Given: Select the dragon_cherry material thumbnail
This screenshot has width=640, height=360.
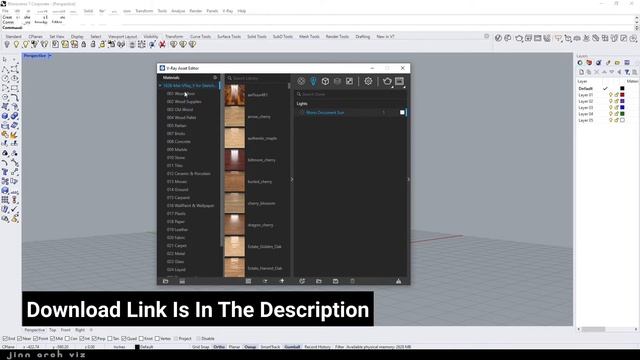Looking at the screenshot, I should pyautogui.click(x=235, y=225).
